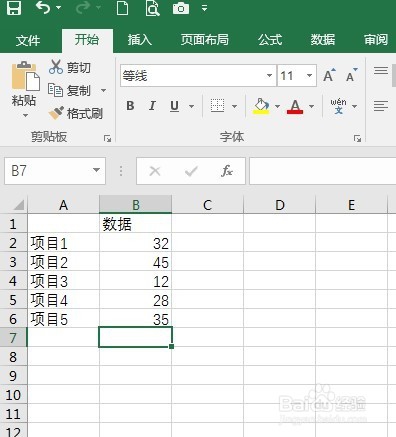Viewport: 396px width, 437px height.
Task: Click the confirm checkmark formula icon
Action: [191, 171]
